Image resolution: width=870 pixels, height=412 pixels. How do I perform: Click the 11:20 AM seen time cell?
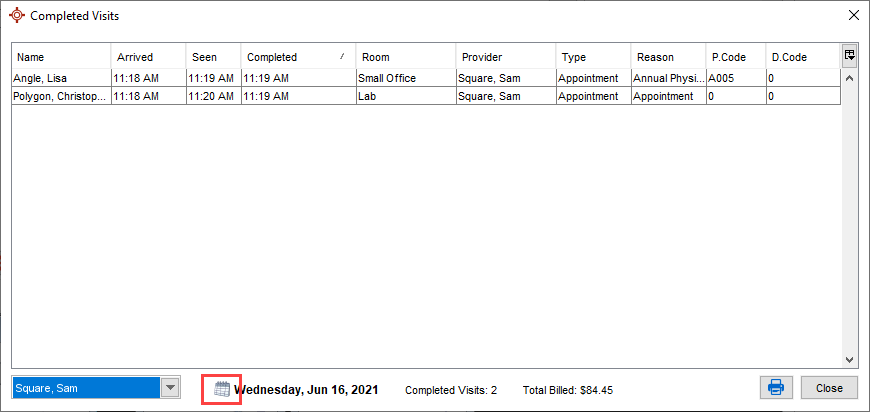pyautogui.click(x=214, y=96)
